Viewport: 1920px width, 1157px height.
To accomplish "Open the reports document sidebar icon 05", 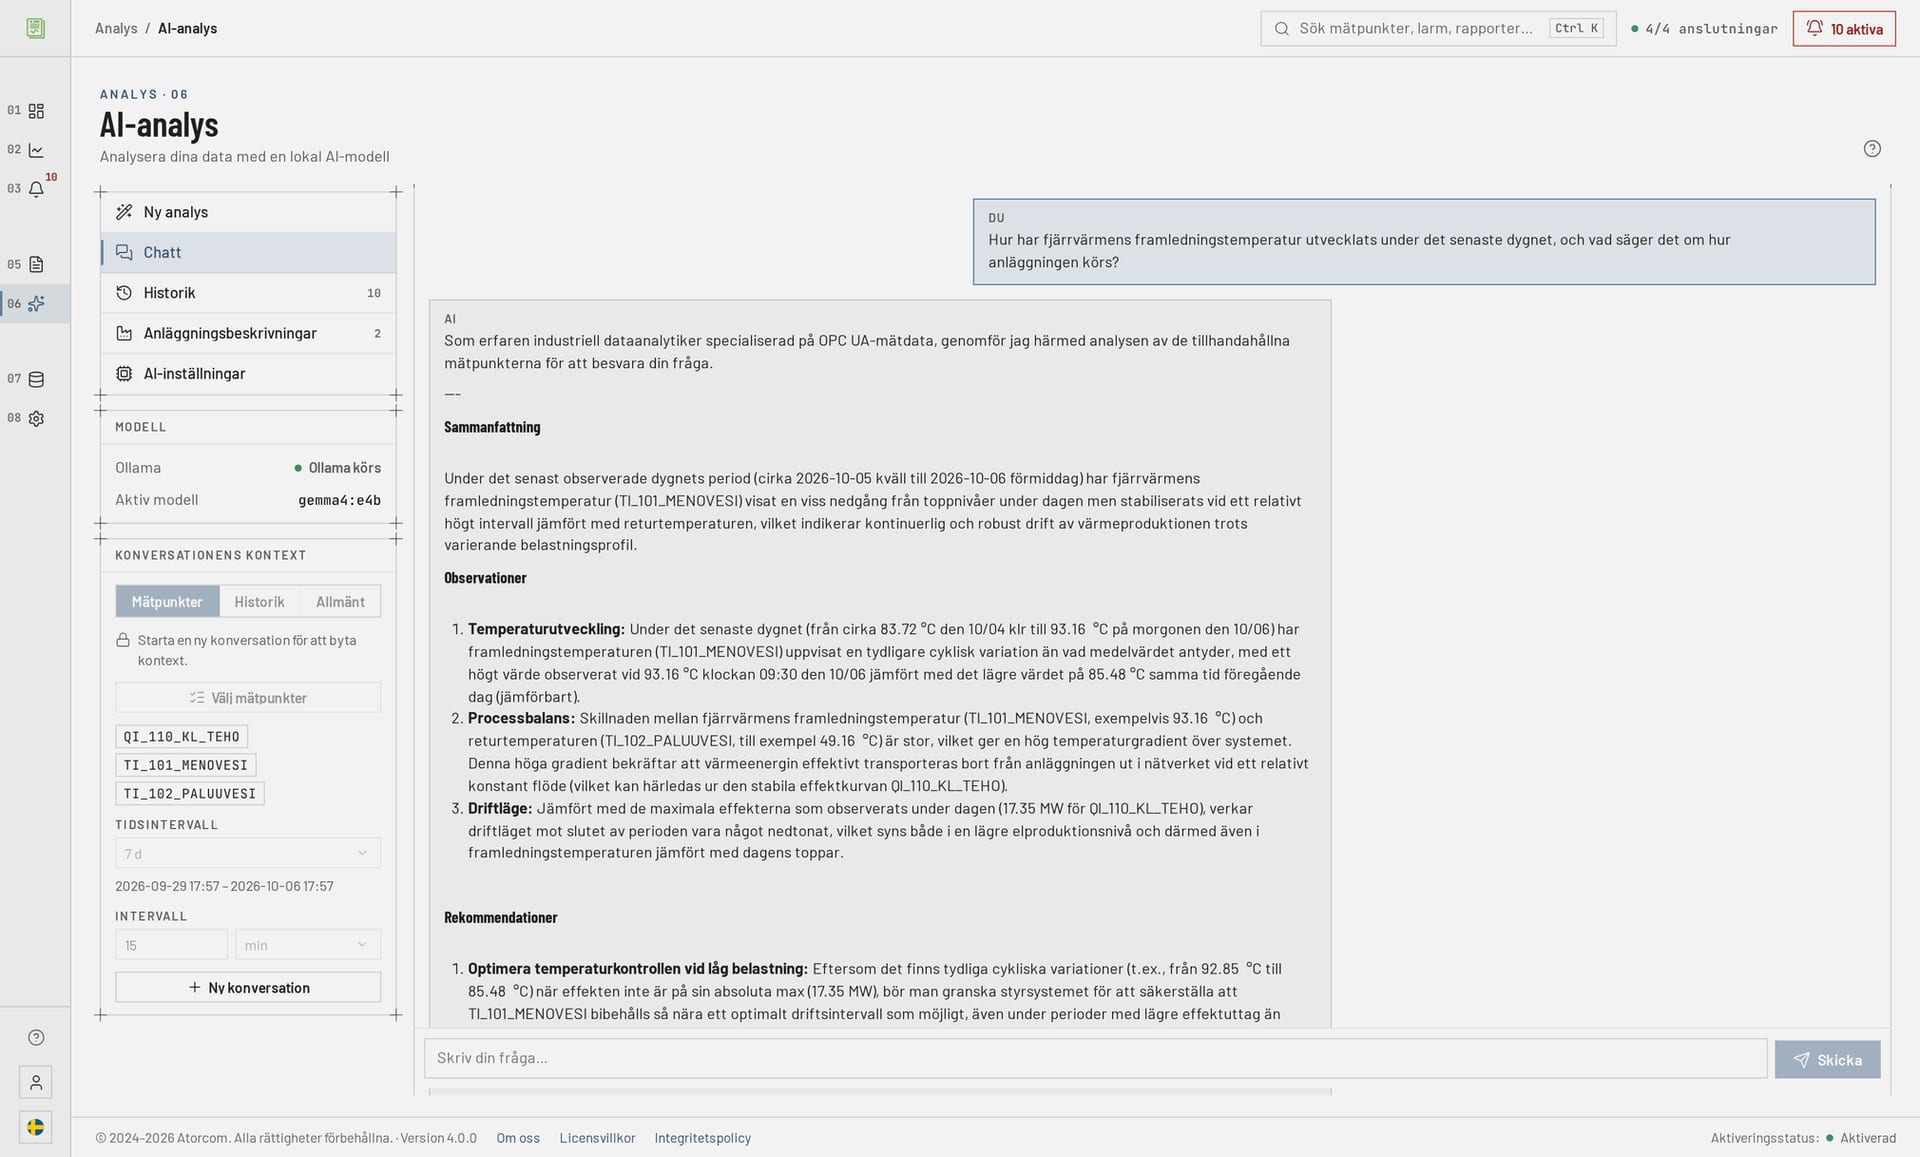I will pyautogui.click(x=36, y=265).
